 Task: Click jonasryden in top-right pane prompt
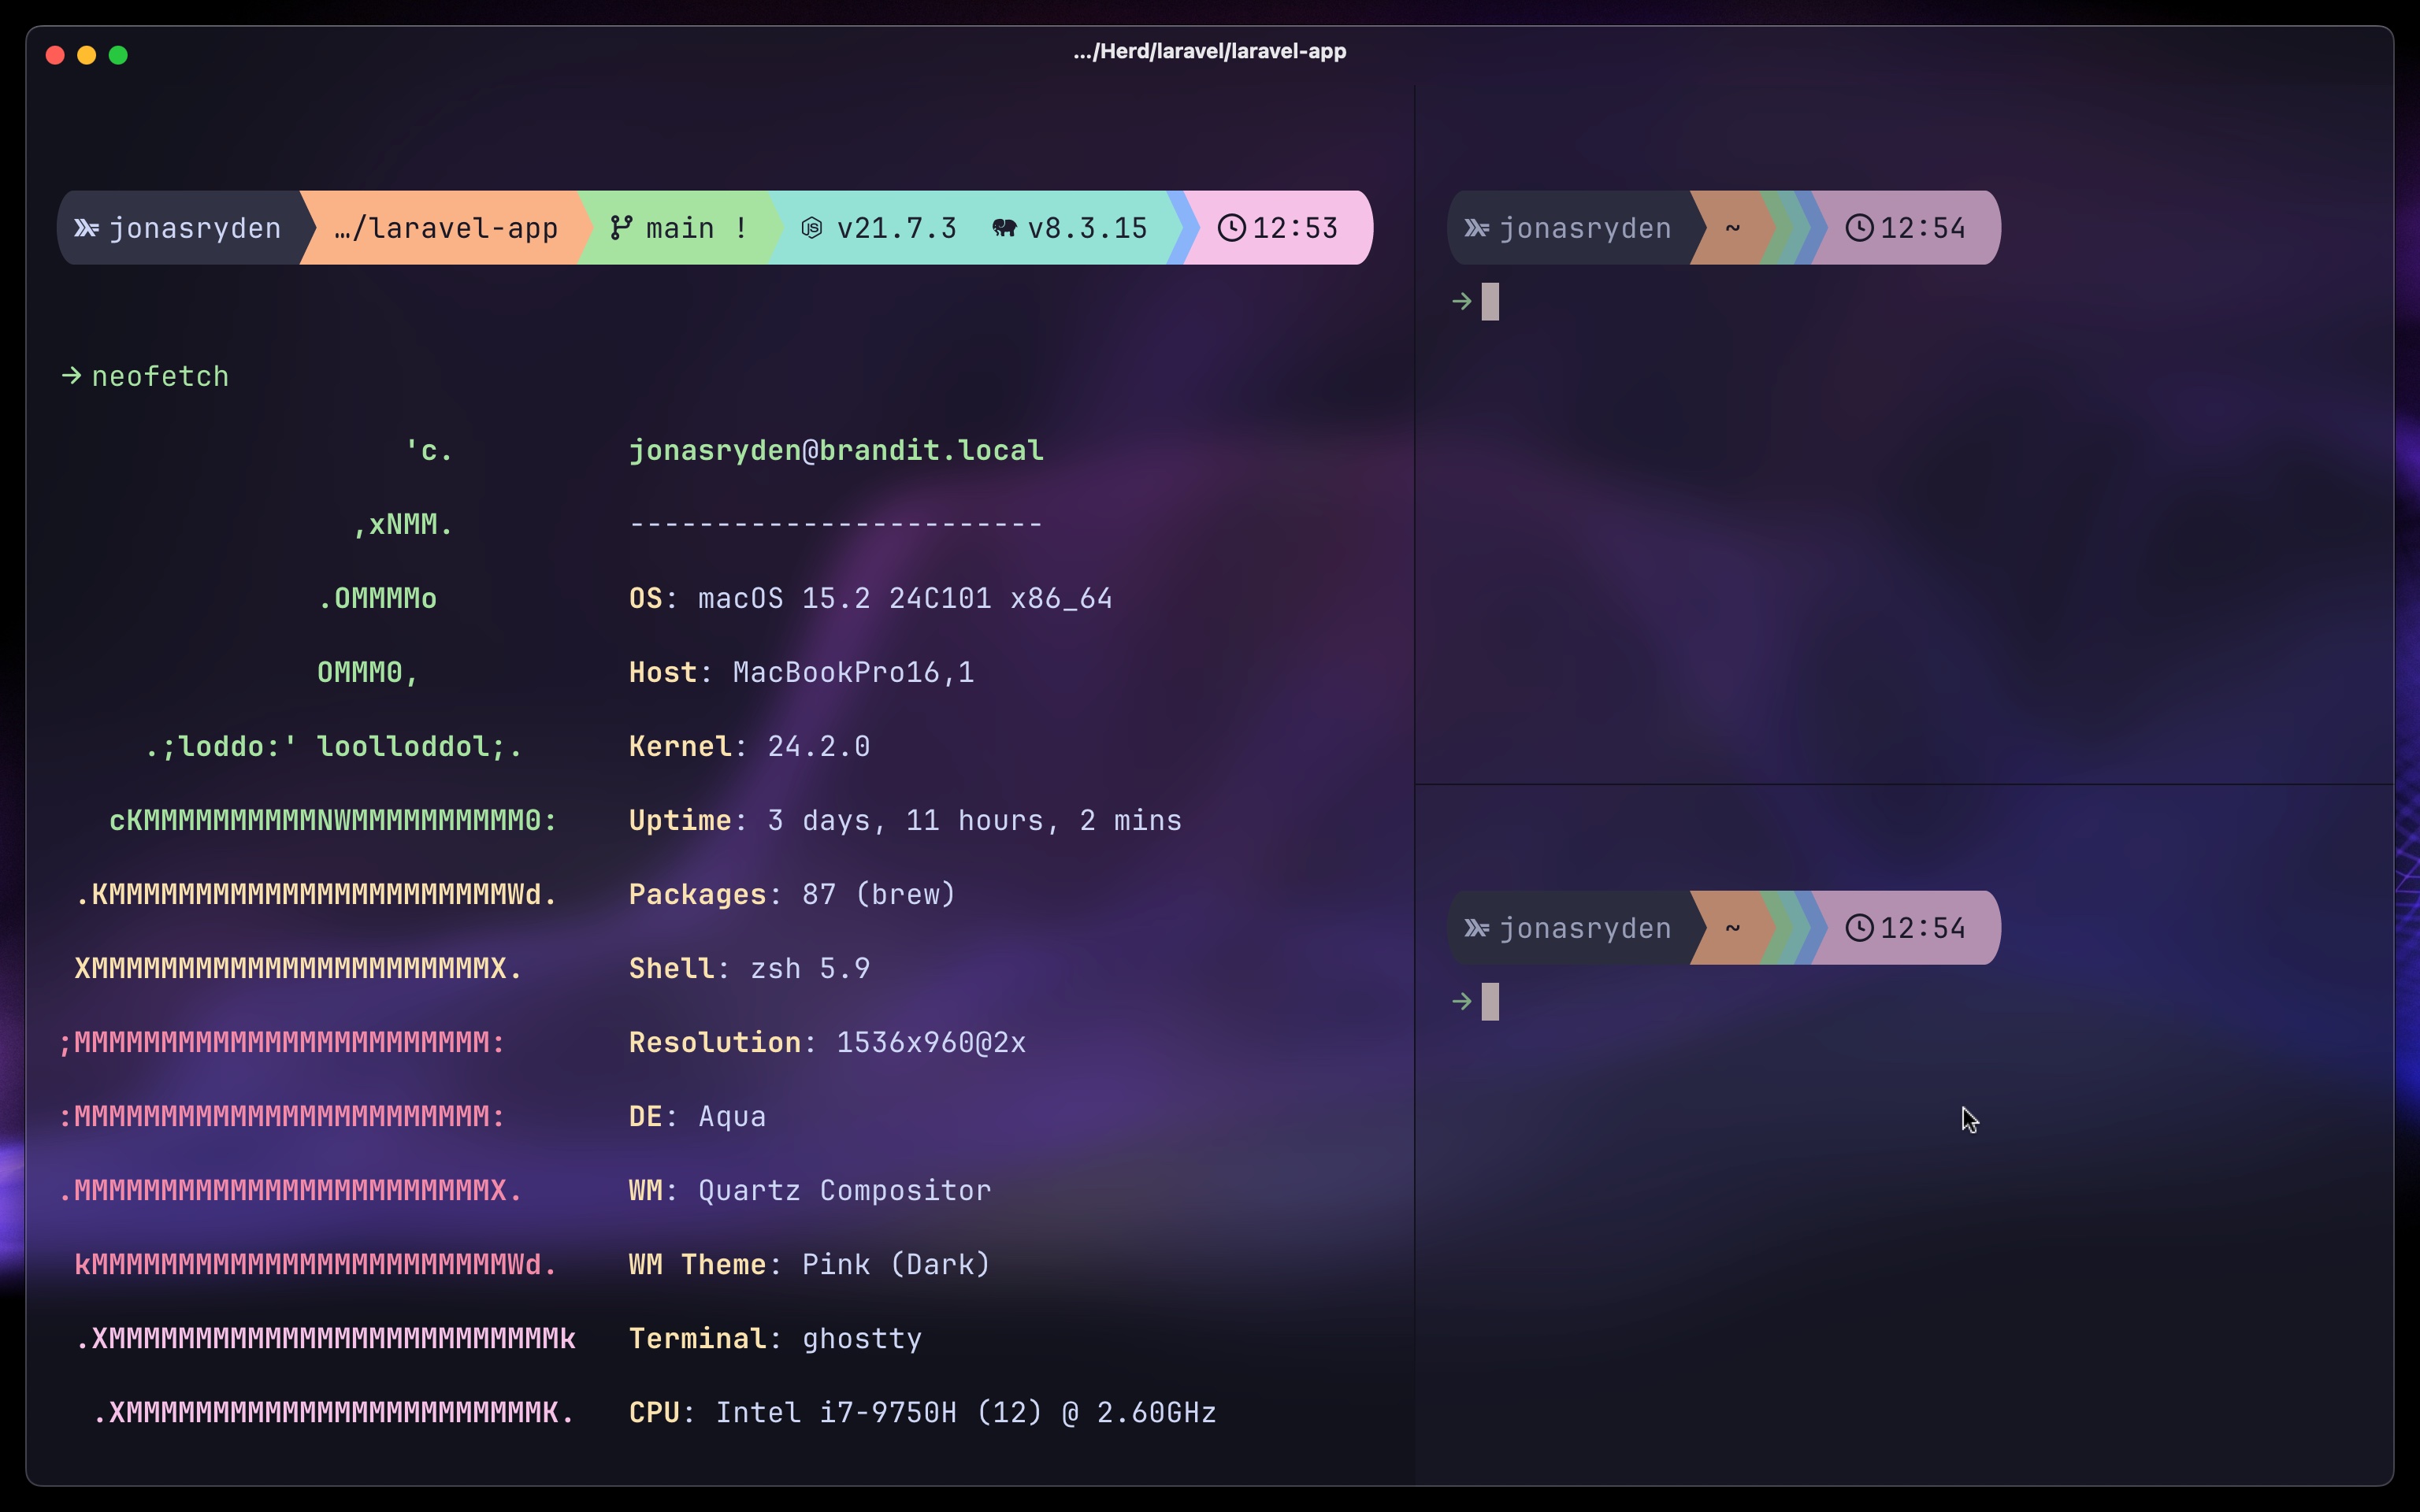[1585, 228]
